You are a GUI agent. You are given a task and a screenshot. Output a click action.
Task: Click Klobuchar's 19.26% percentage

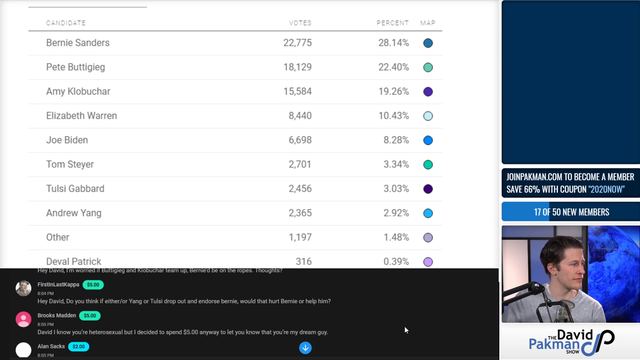[x=393, y=91]
